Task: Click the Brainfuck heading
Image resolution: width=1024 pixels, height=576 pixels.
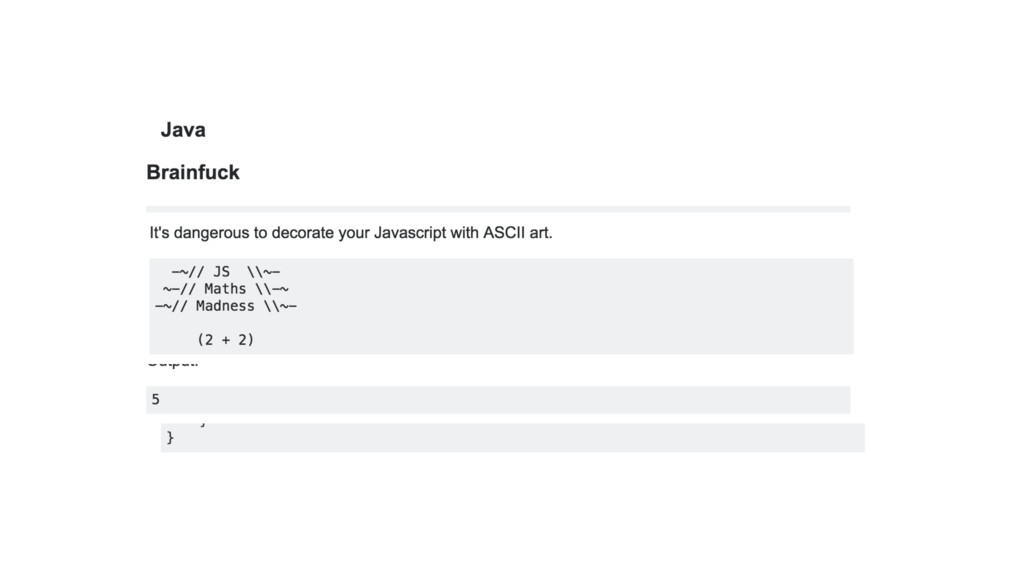Action: coord(193,172)
